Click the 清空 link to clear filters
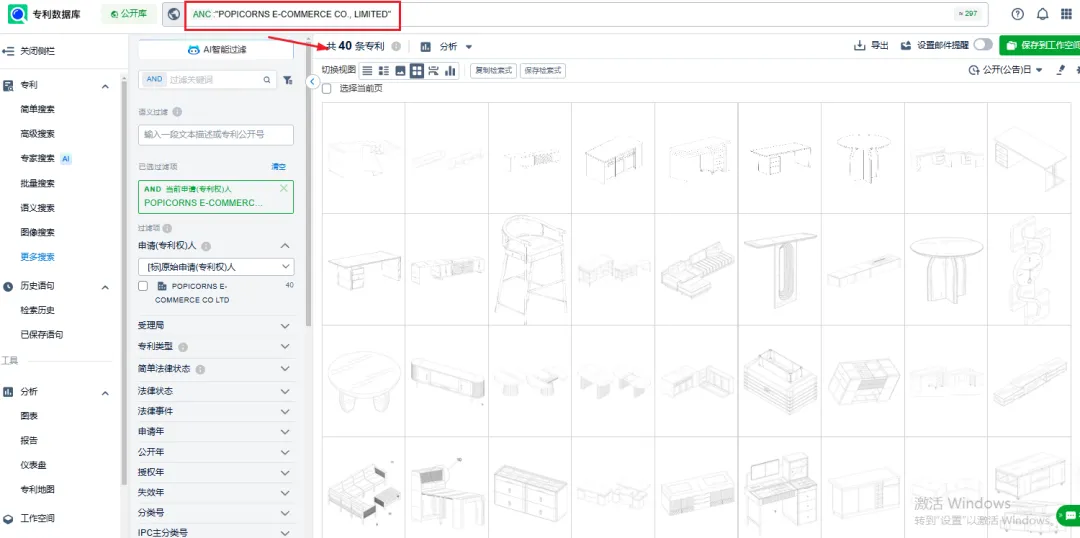This screenshot has height=538, width=1080. point(278,167)
